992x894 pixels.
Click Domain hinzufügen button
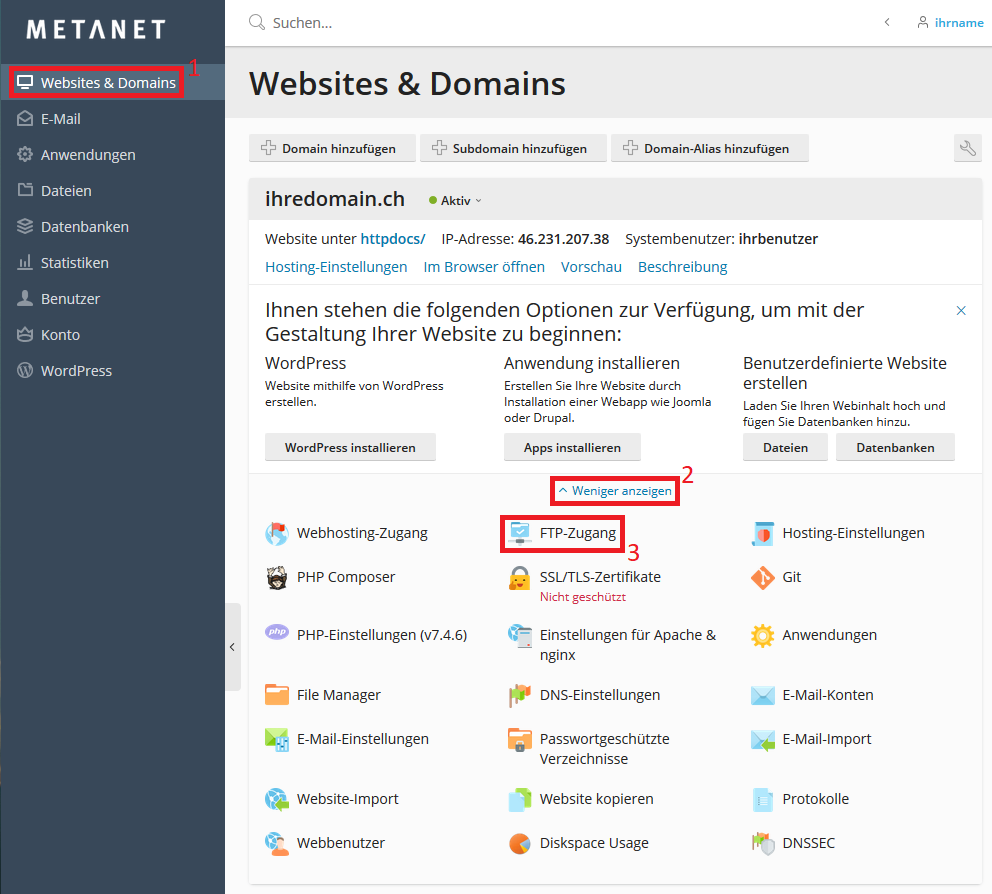(329, 149)
